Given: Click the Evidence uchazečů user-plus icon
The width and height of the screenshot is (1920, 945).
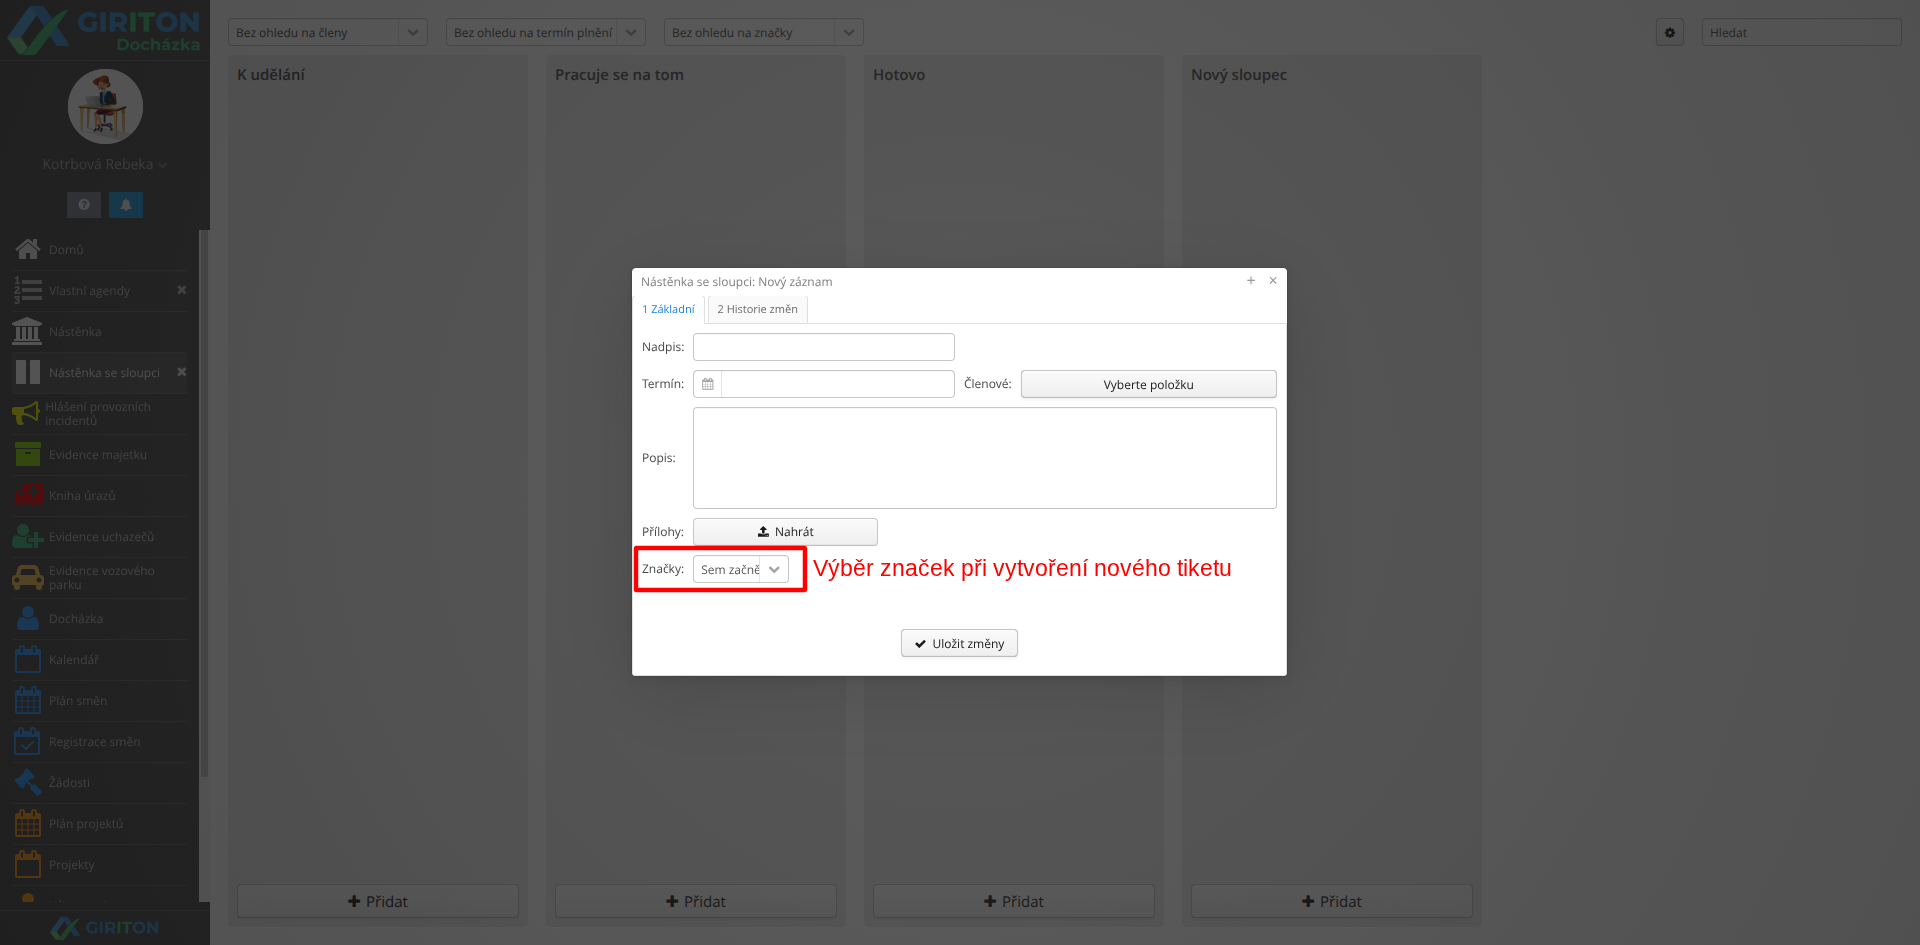Looking at the screenshot, I should coord(28,536).
